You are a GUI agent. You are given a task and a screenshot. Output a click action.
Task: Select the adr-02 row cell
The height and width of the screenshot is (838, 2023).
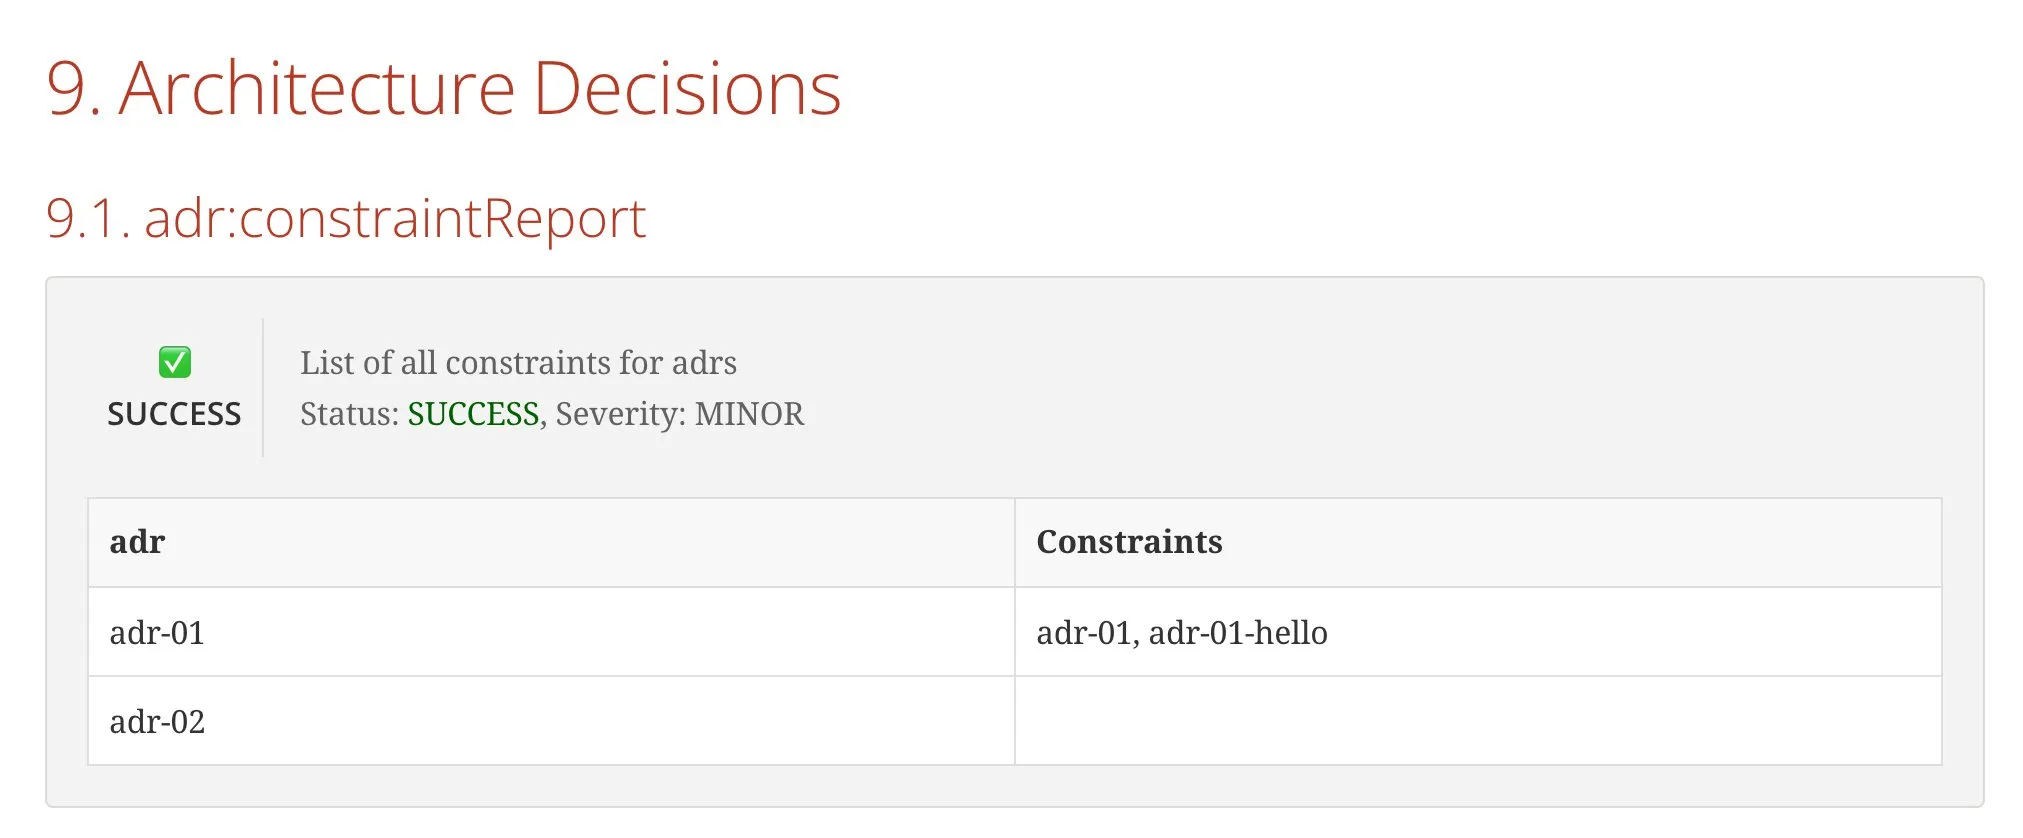click(x=552, y=721)
